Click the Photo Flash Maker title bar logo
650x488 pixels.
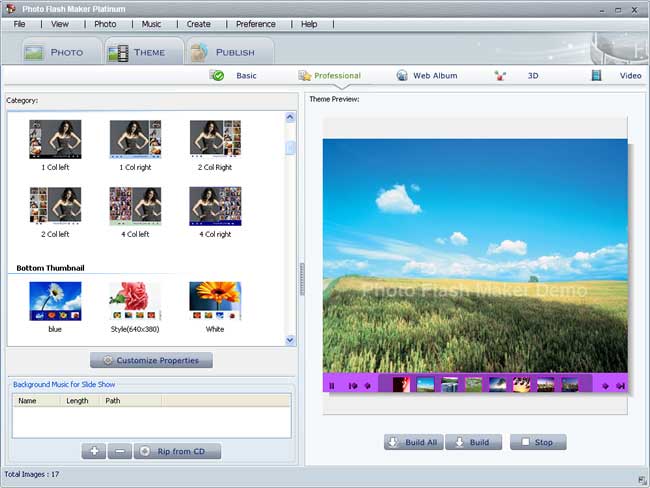pyautogui.click(x=11, y=8)
